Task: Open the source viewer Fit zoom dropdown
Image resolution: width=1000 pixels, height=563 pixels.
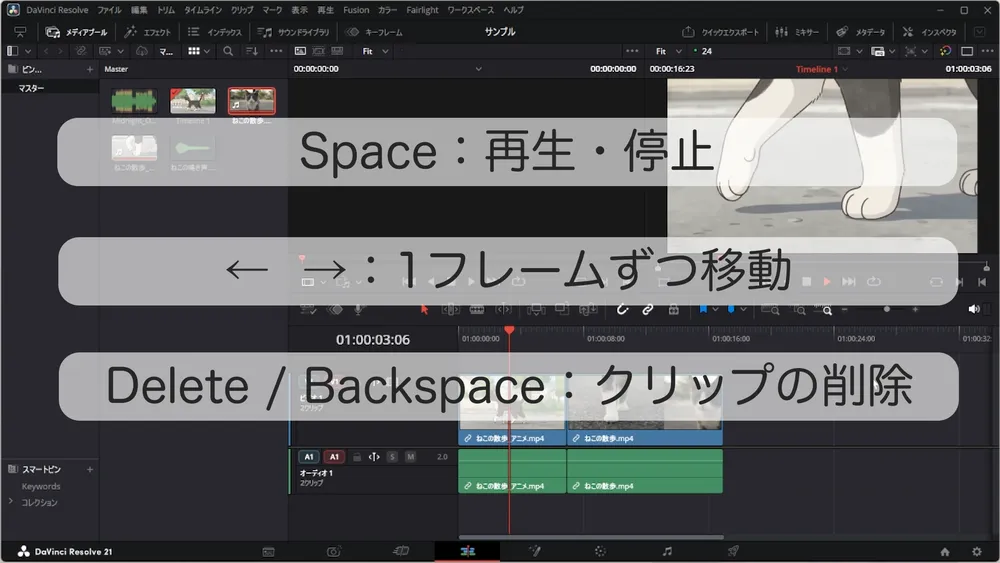Action: 376,51
